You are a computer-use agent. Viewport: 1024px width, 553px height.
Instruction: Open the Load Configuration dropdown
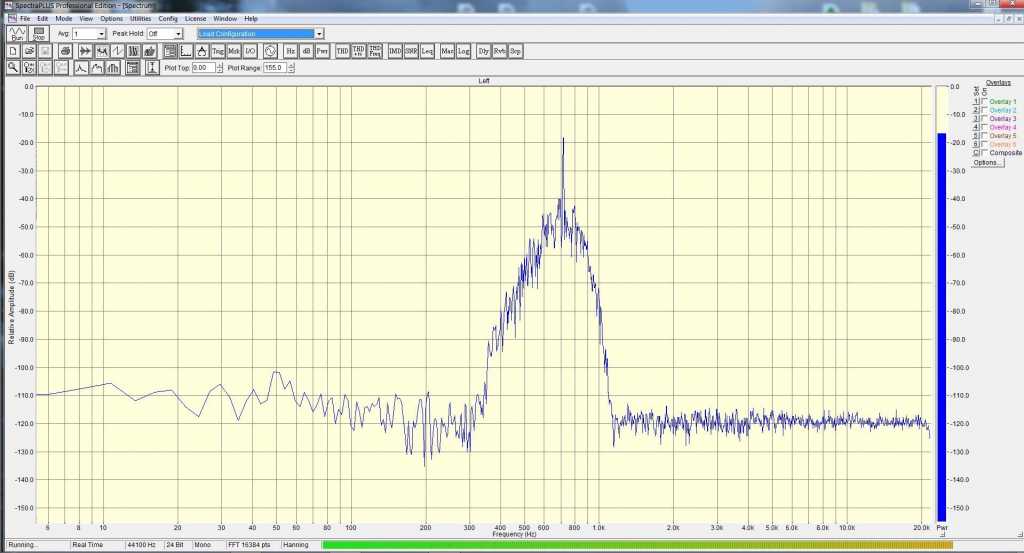point(319,33)
